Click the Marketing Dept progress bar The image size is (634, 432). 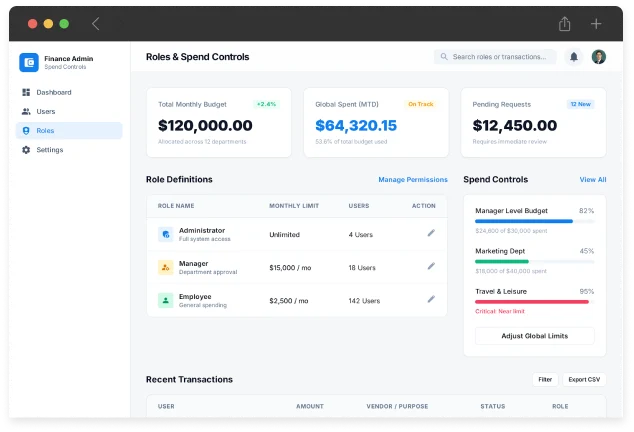(535, 262)
